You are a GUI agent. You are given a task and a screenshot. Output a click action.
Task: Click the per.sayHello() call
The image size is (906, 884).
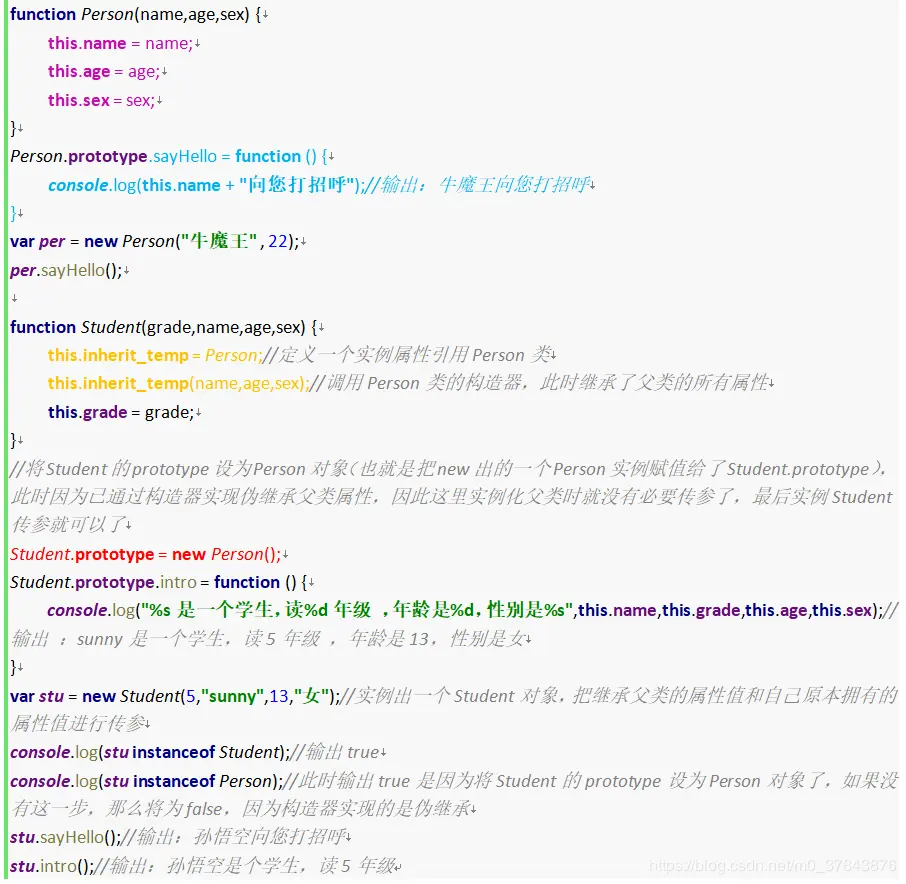[x=60, y=270]
